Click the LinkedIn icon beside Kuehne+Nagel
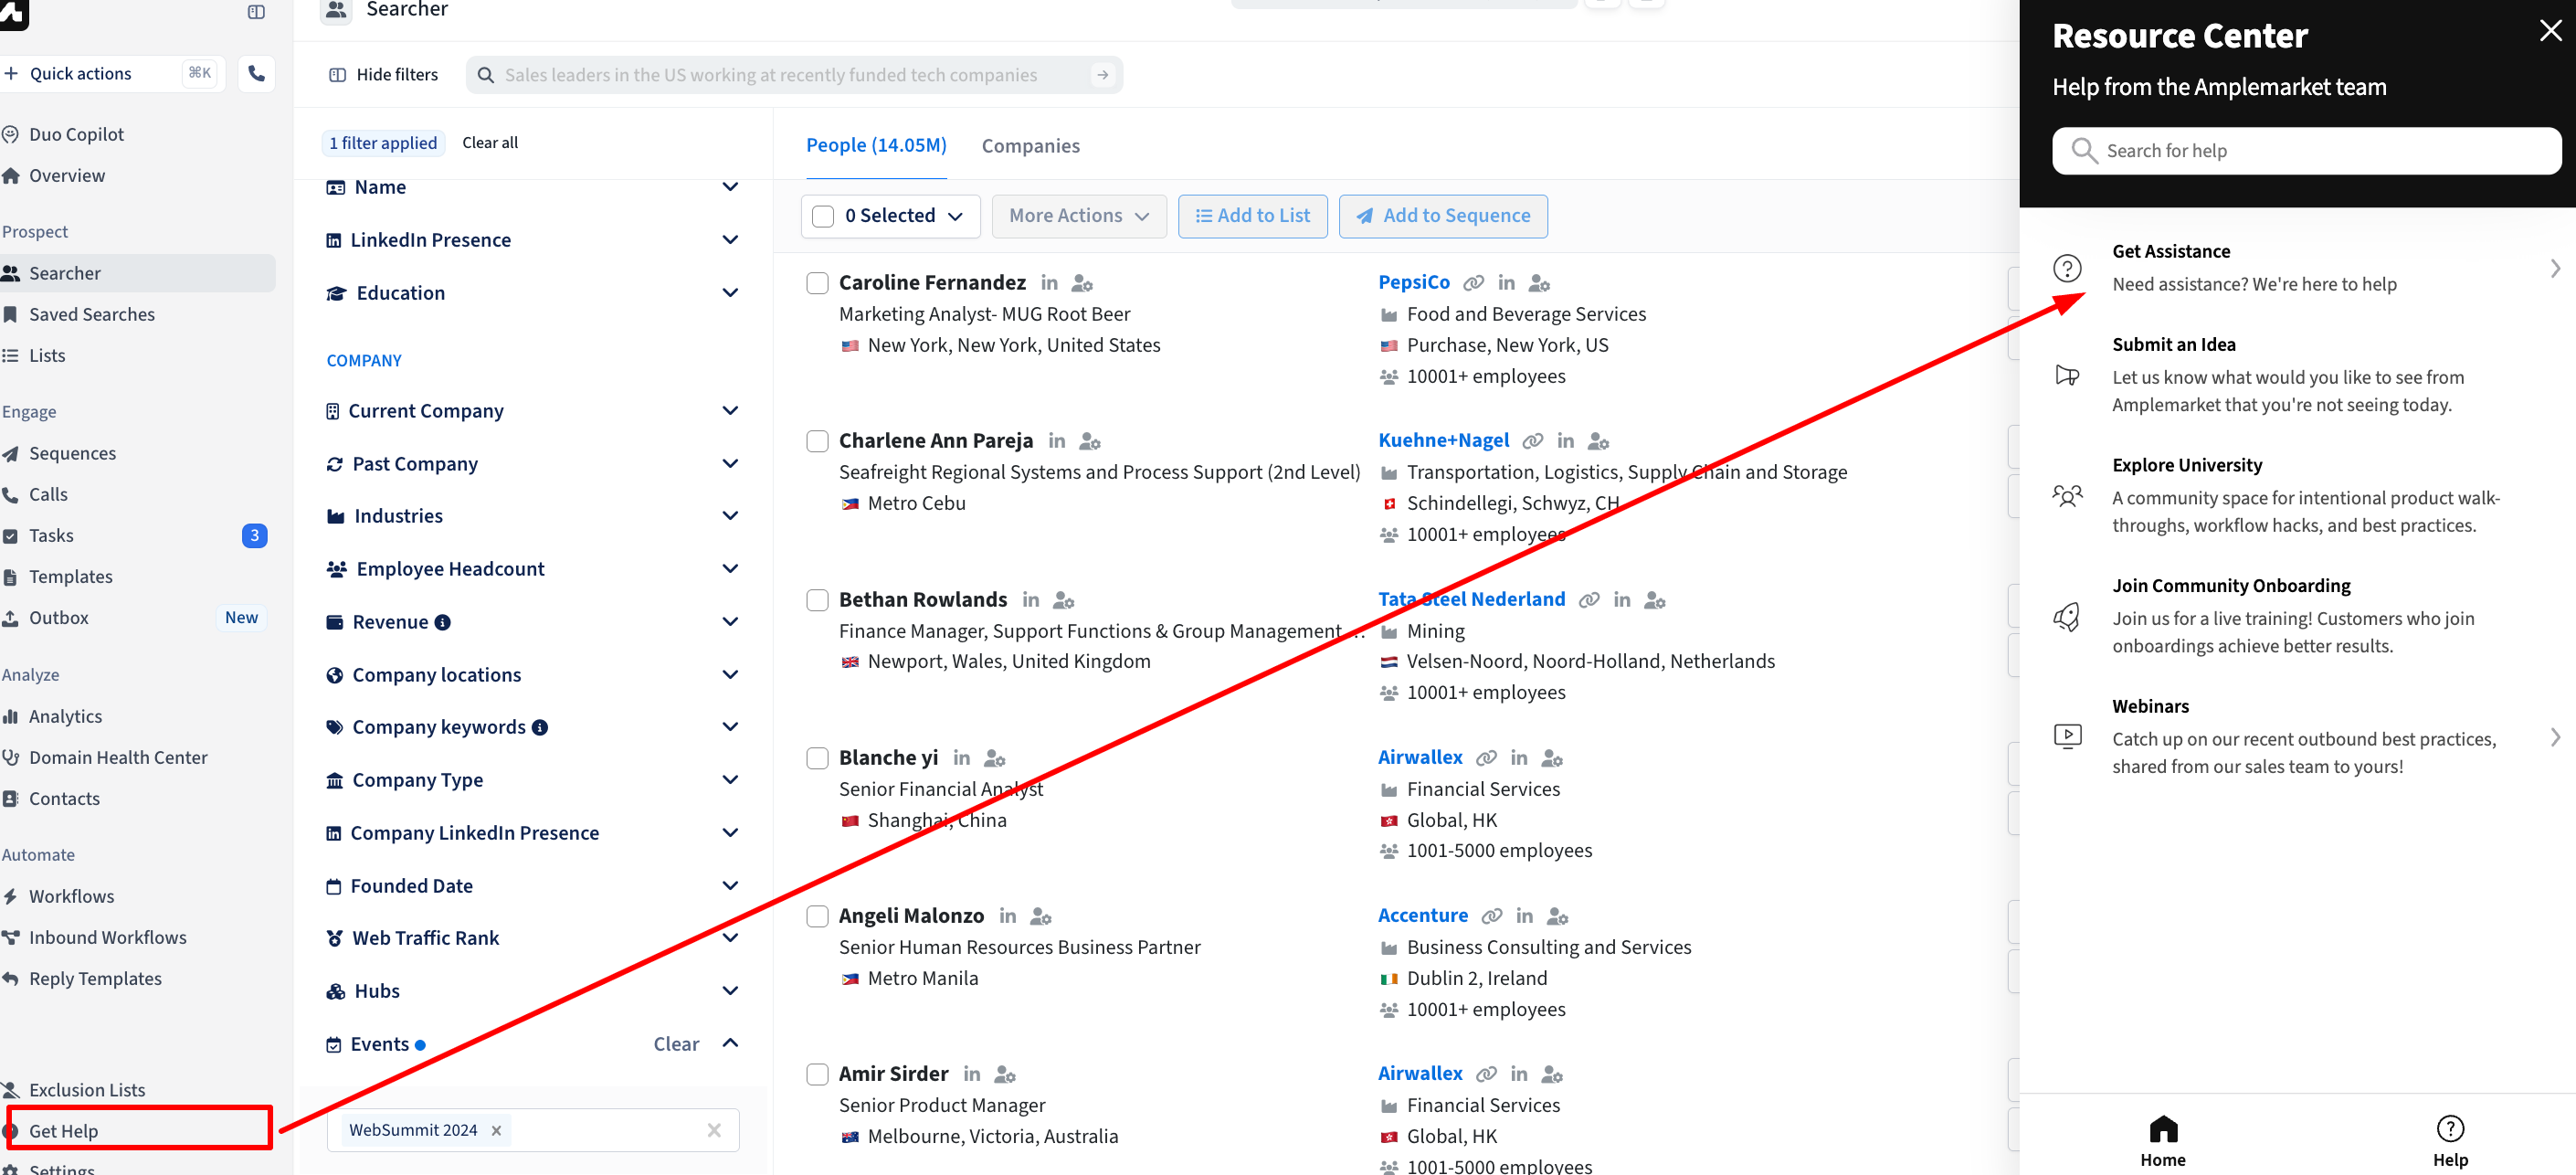This screenshot has width=2576, height=1175. click(x=1565, y=441)
